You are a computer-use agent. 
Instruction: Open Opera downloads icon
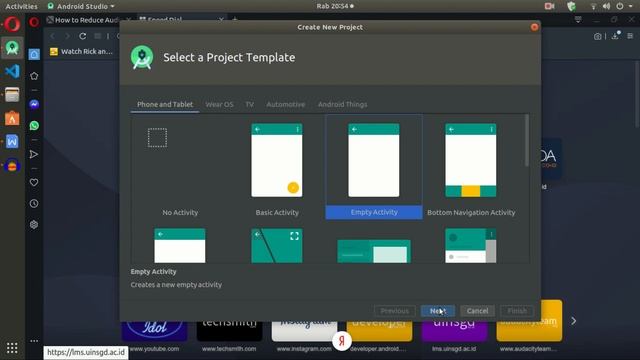[615, 36]
